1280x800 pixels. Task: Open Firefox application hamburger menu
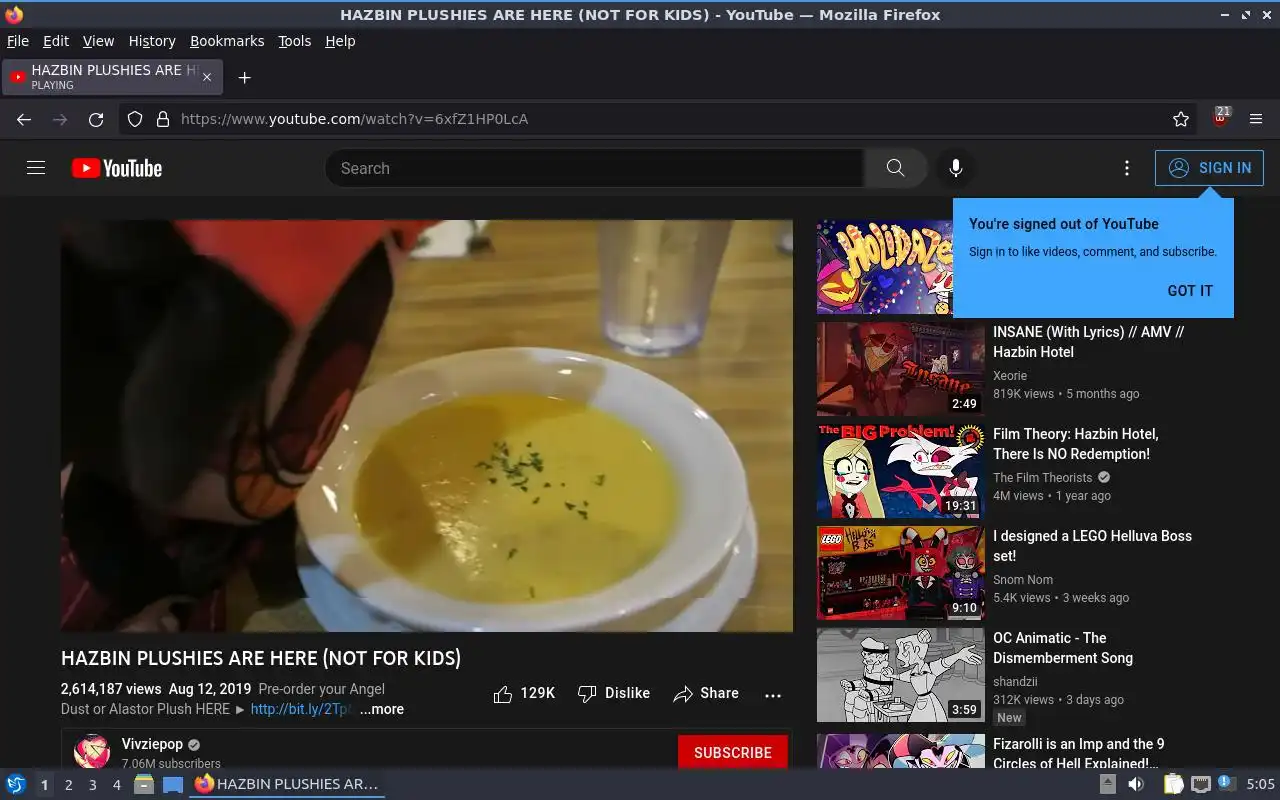point(1257,119)
